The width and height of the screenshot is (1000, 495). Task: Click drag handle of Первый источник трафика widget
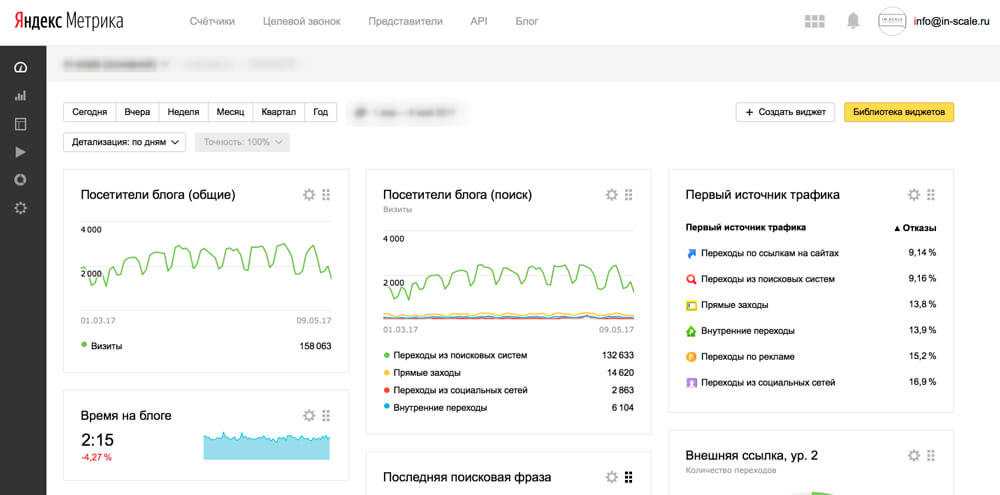930,195
